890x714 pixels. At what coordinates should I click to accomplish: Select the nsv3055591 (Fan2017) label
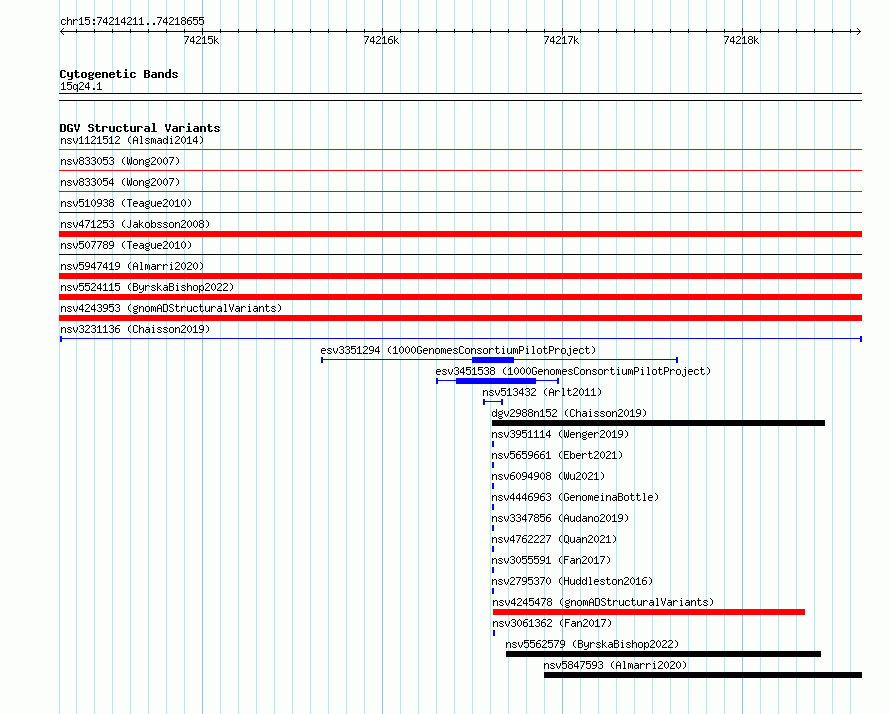pyautogui.click(x=551, y=560)
